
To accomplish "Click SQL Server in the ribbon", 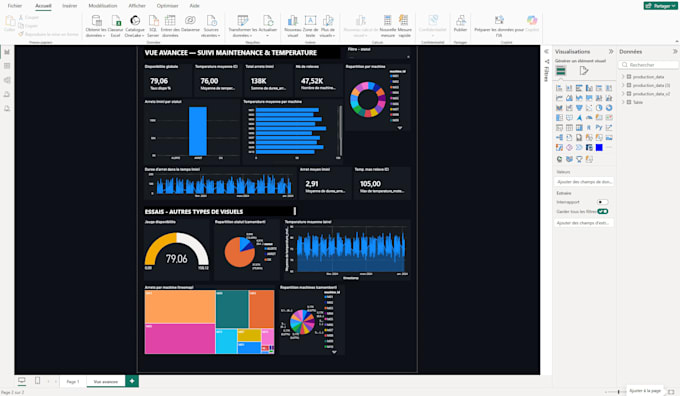I will tap(153, 26).
